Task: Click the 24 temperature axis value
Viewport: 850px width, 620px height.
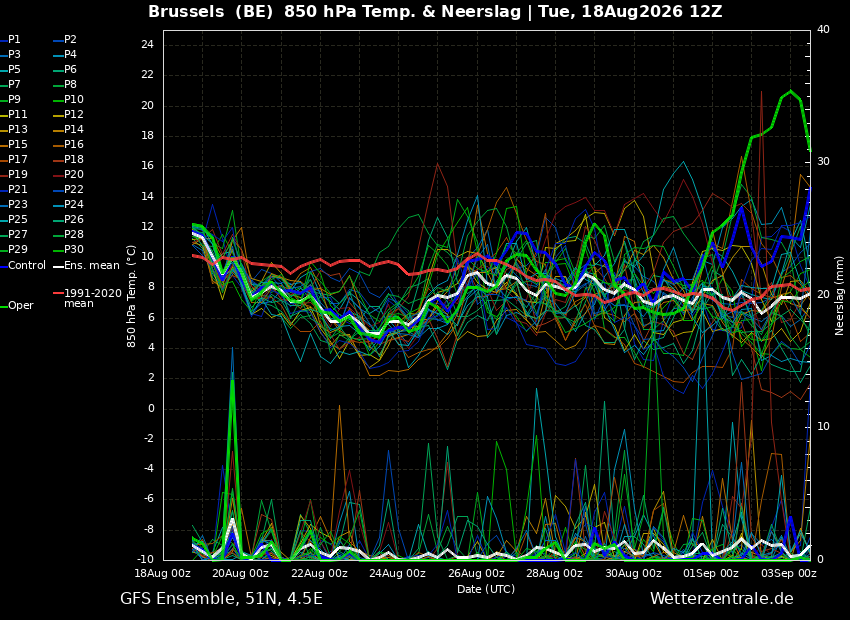Action: pos(147,45)
